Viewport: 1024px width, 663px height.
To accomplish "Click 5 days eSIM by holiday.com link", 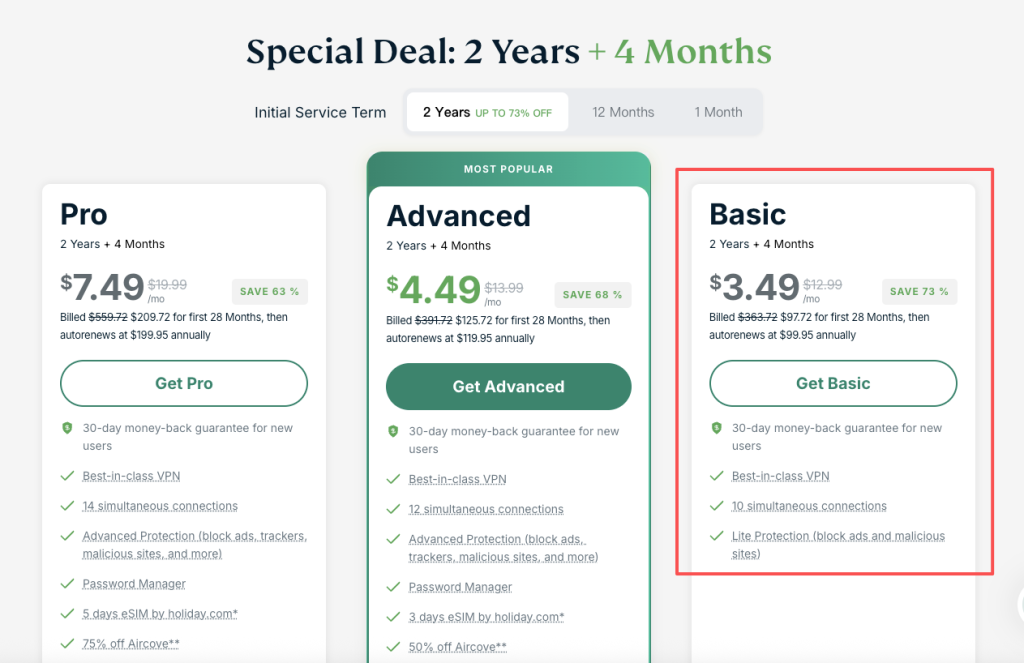I will coord(160,613).
